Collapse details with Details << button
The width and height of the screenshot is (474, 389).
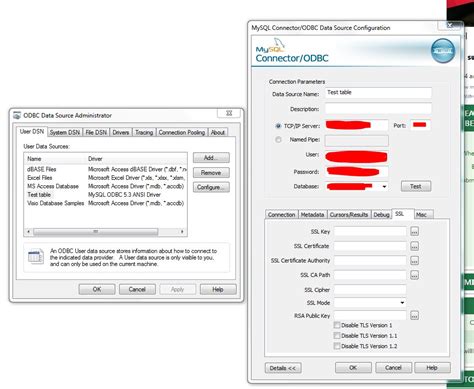(x=283, y=368)
